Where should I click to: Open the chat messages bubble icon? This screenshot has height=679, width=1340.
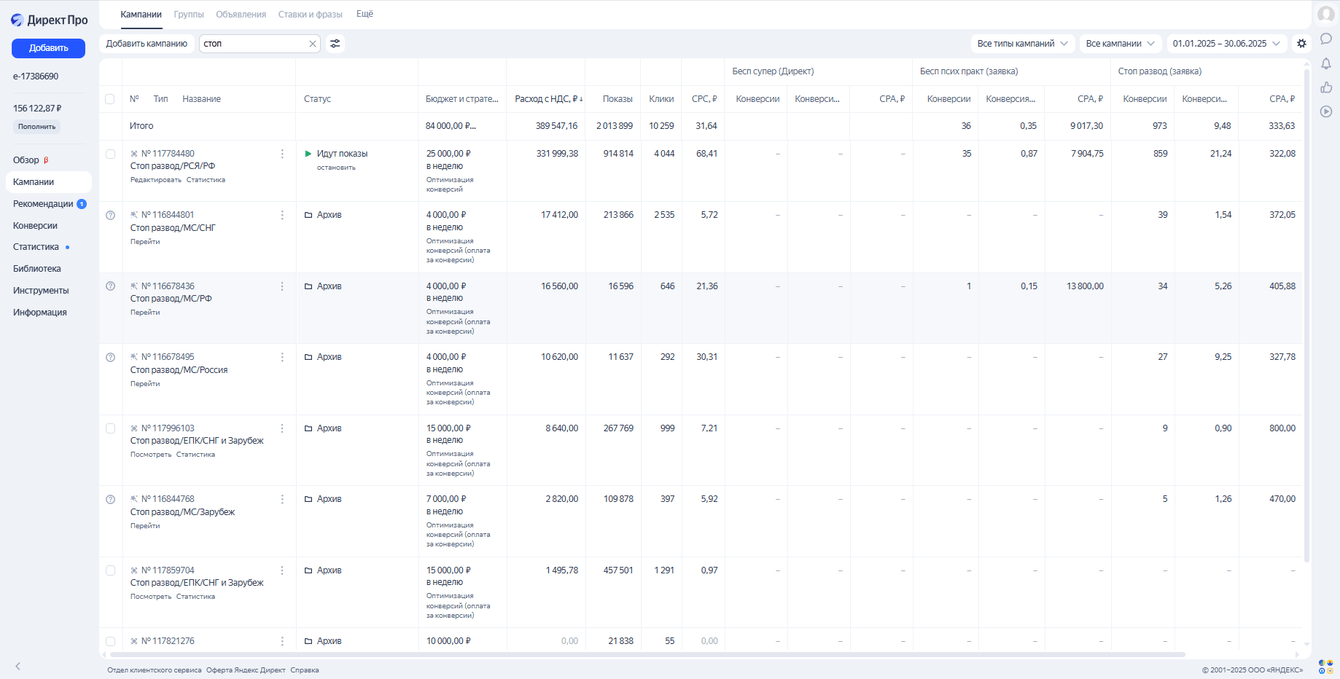tap(1326, 39)
